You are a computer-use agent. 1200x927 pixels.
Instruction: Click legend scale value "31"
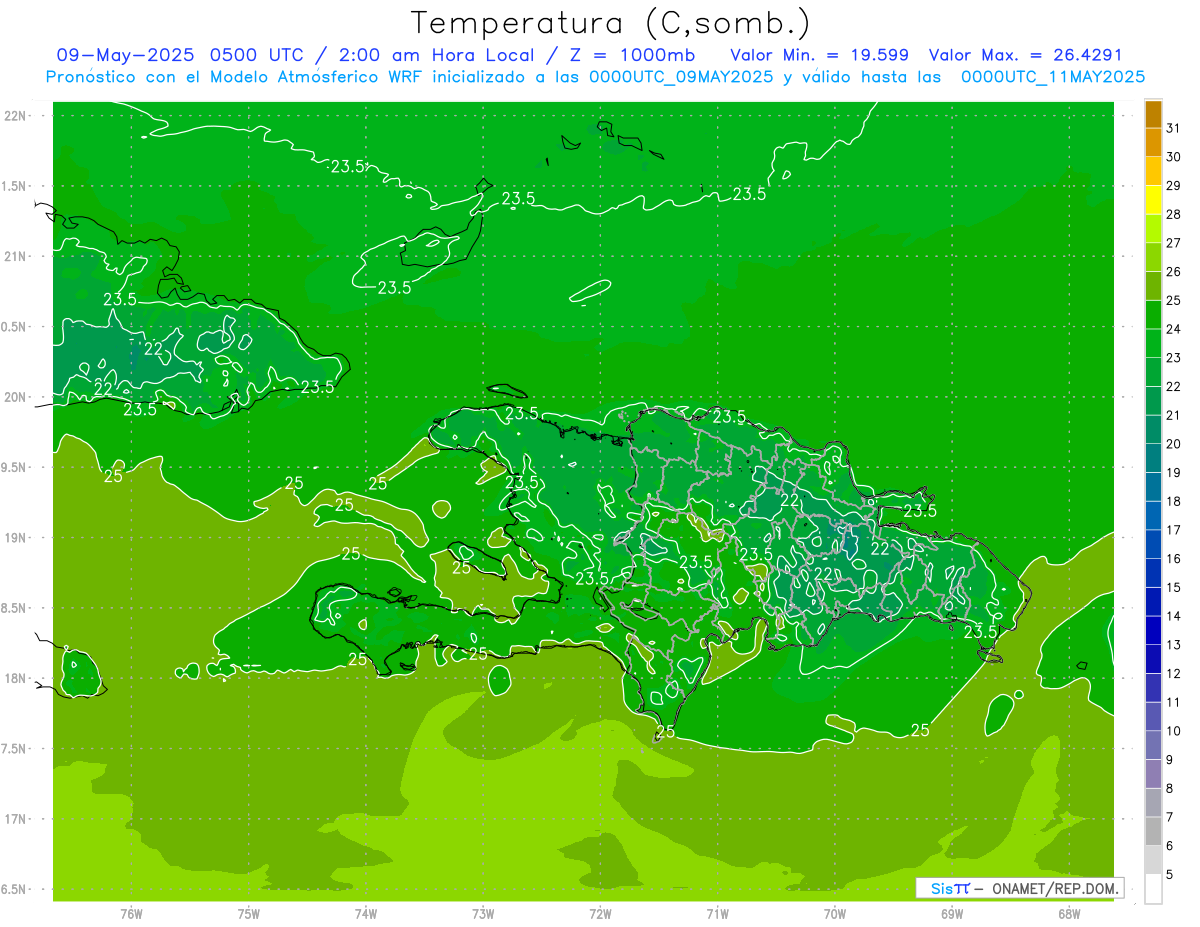(x=1174, y=127)
